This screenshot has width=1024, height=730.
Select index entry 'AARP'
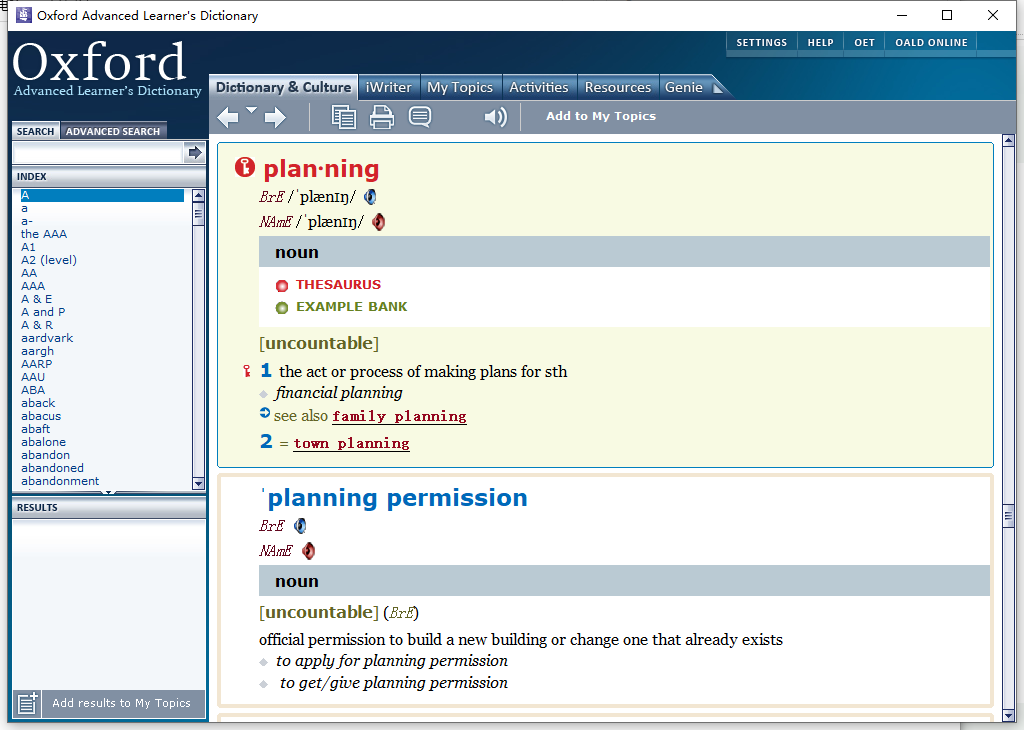(37, 364)
